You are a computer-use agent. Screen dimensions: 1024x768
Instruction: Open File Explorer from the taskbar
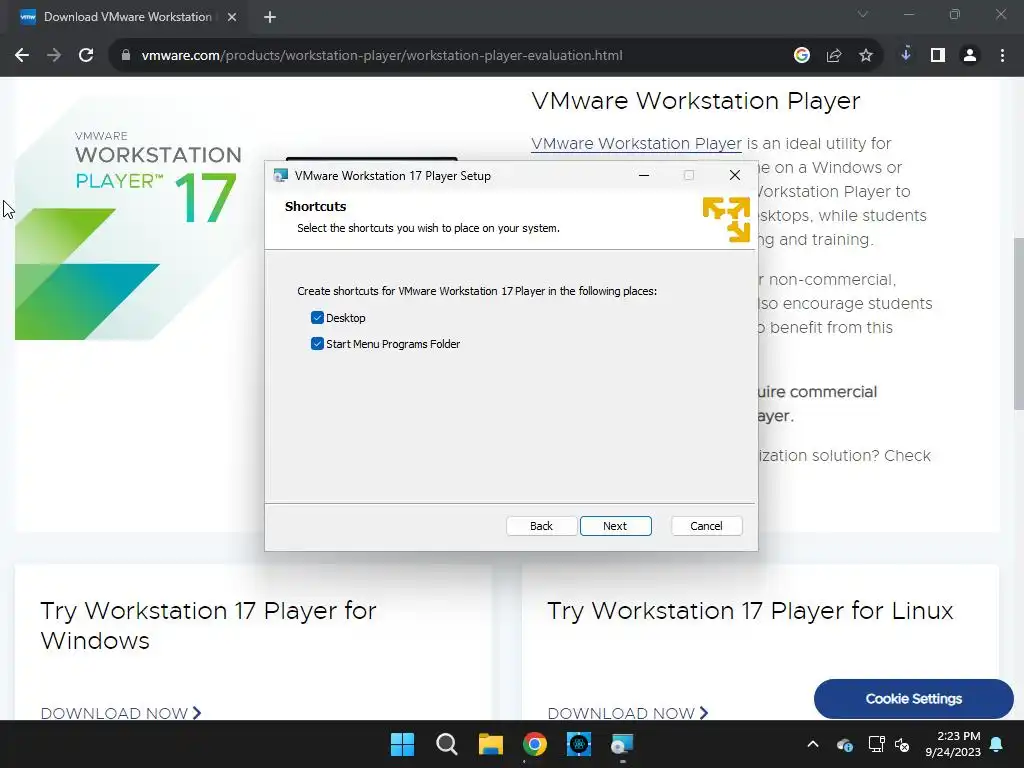point(490,744)
